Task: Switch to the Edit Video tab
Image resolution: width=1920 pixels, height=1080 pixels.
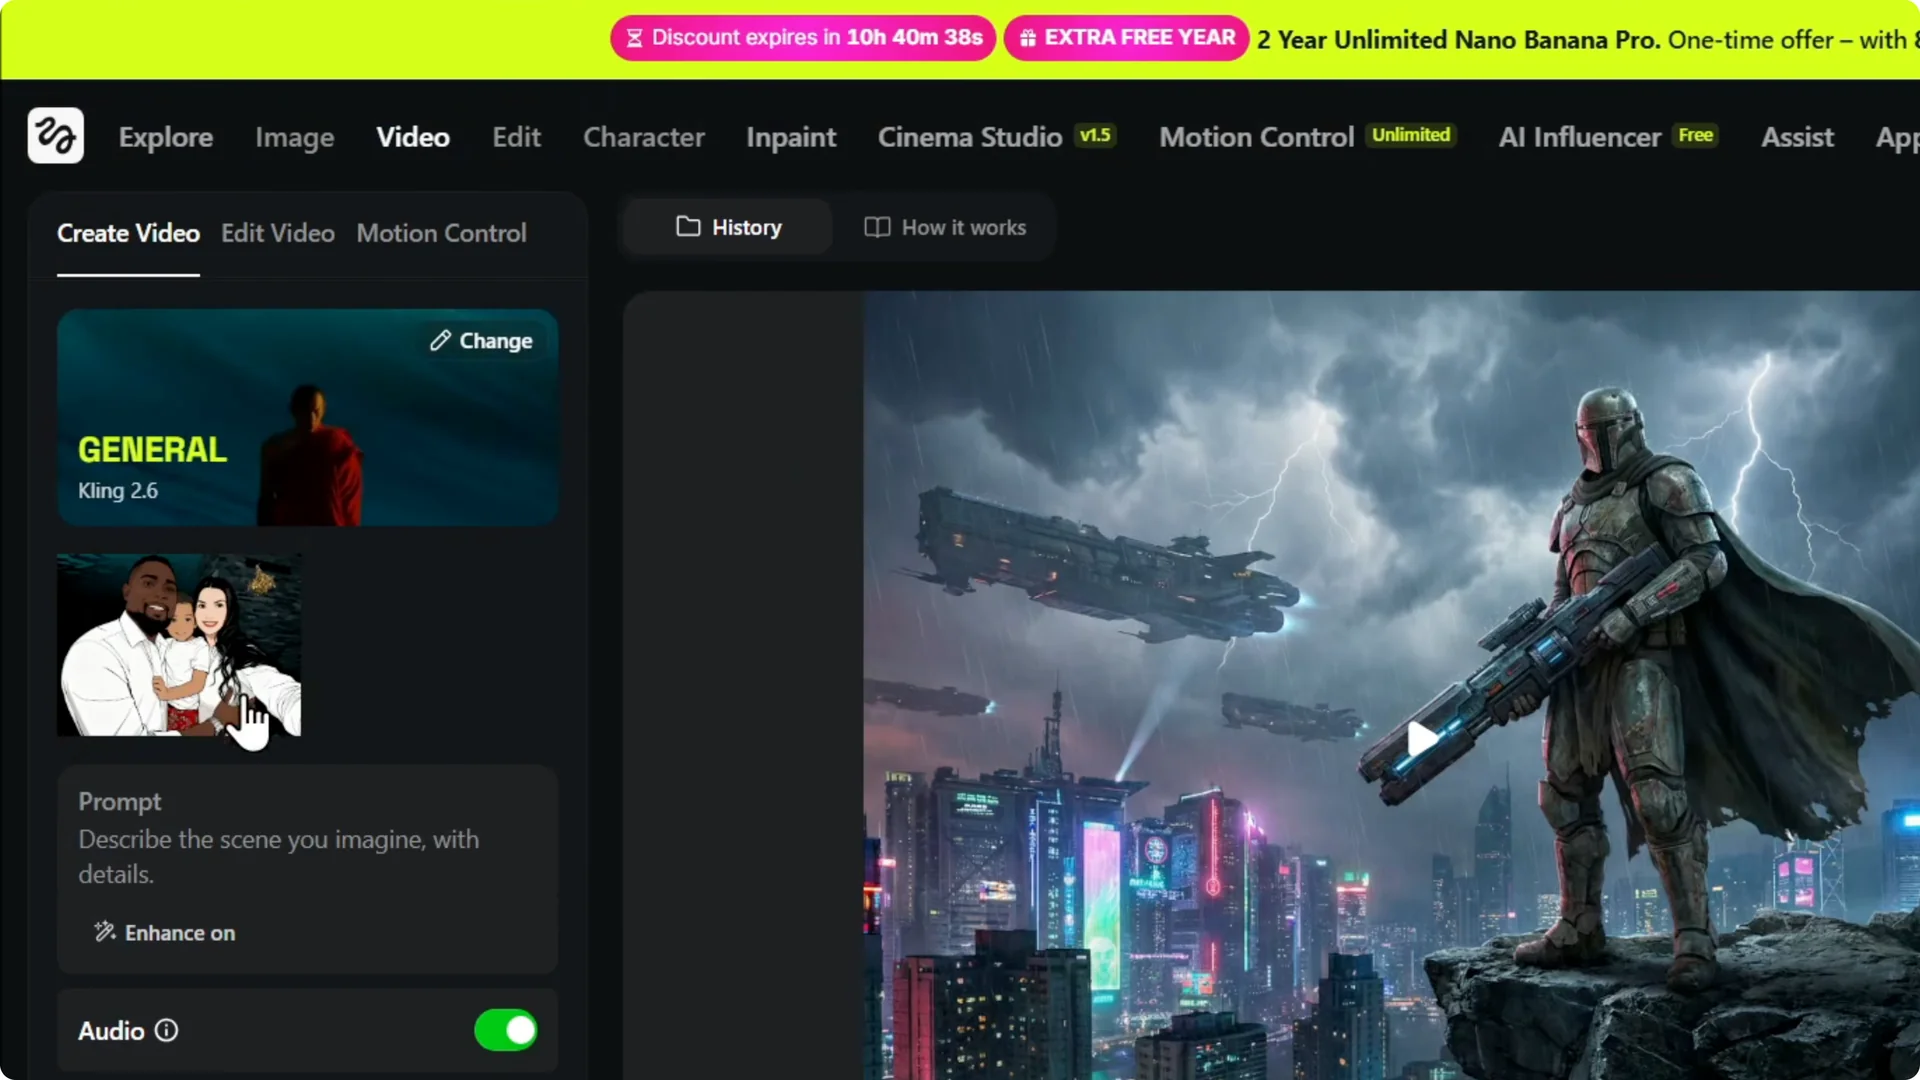Action: (x=277, y=233)
